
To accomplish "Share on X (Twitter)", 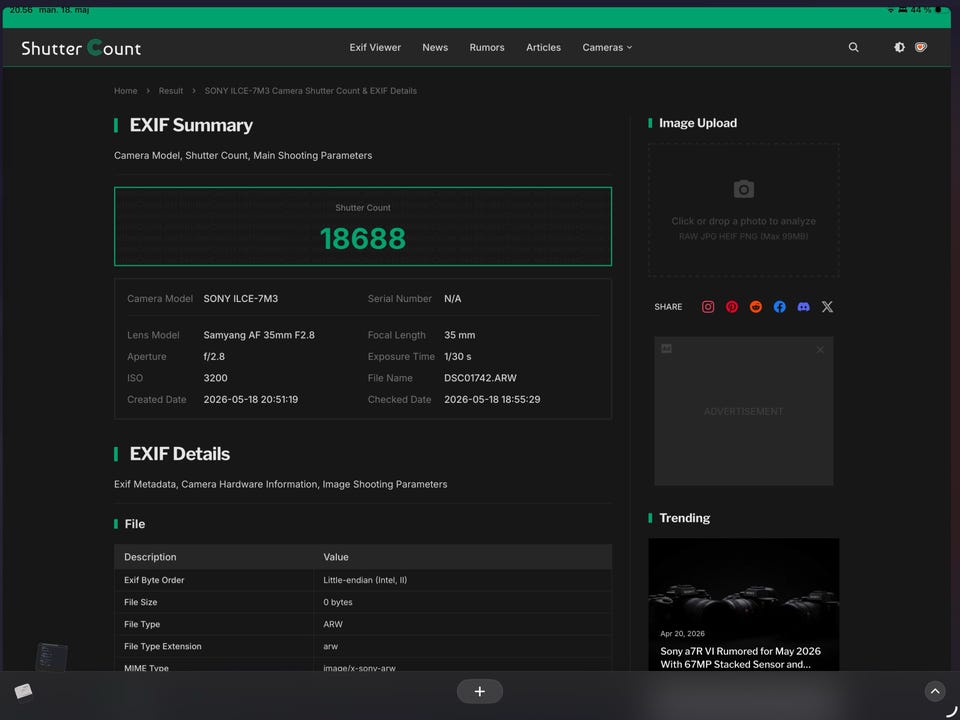I will (827, 307).
